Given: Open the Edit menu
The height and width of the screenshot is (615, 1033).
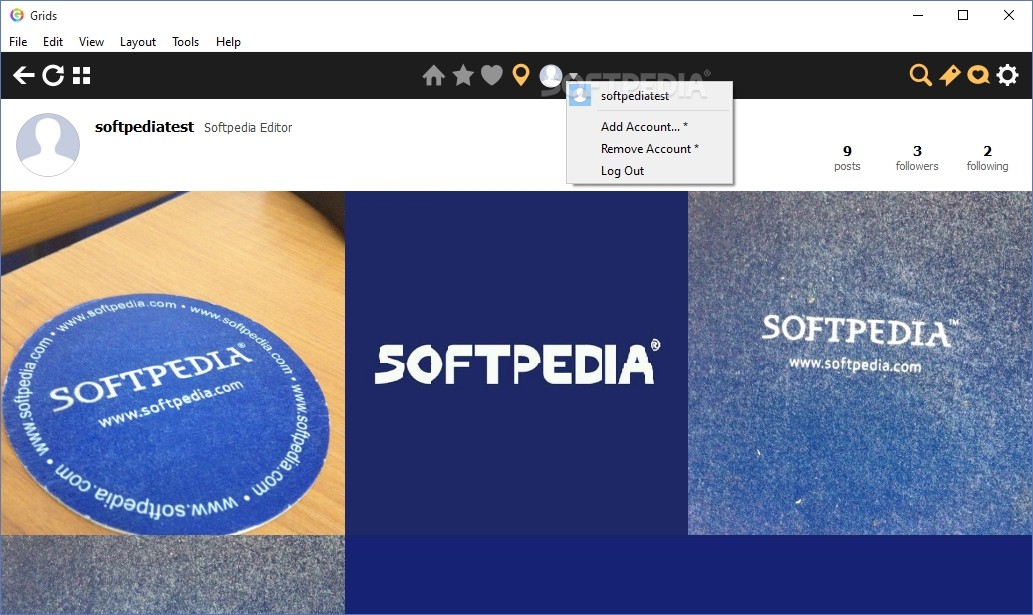Looking at the screenshot, I should [53, 41].
